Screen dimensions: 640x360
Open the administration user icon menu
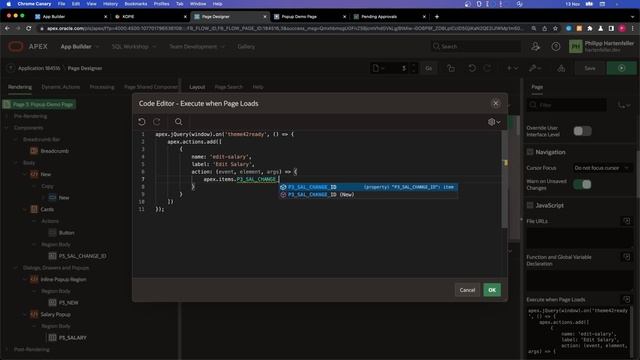click(536, 47)
